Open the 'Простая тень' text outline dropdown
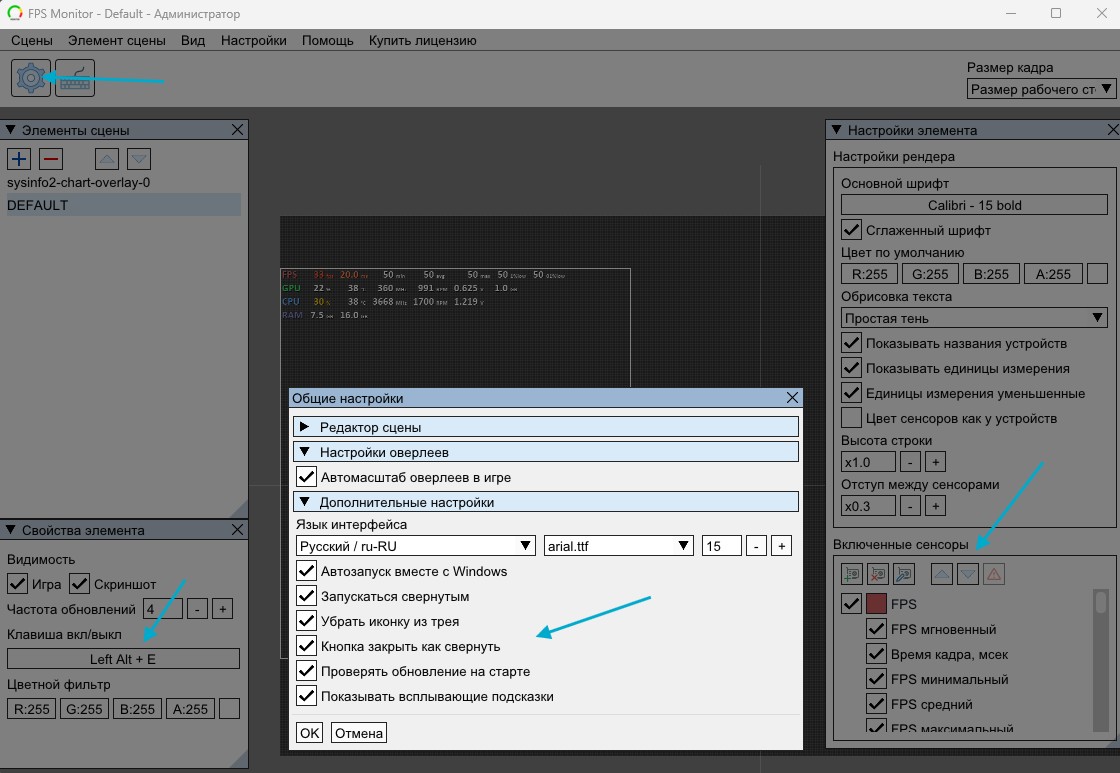Image resolution: width=1120 pixels, height=773 pixels. pos(974,318)
